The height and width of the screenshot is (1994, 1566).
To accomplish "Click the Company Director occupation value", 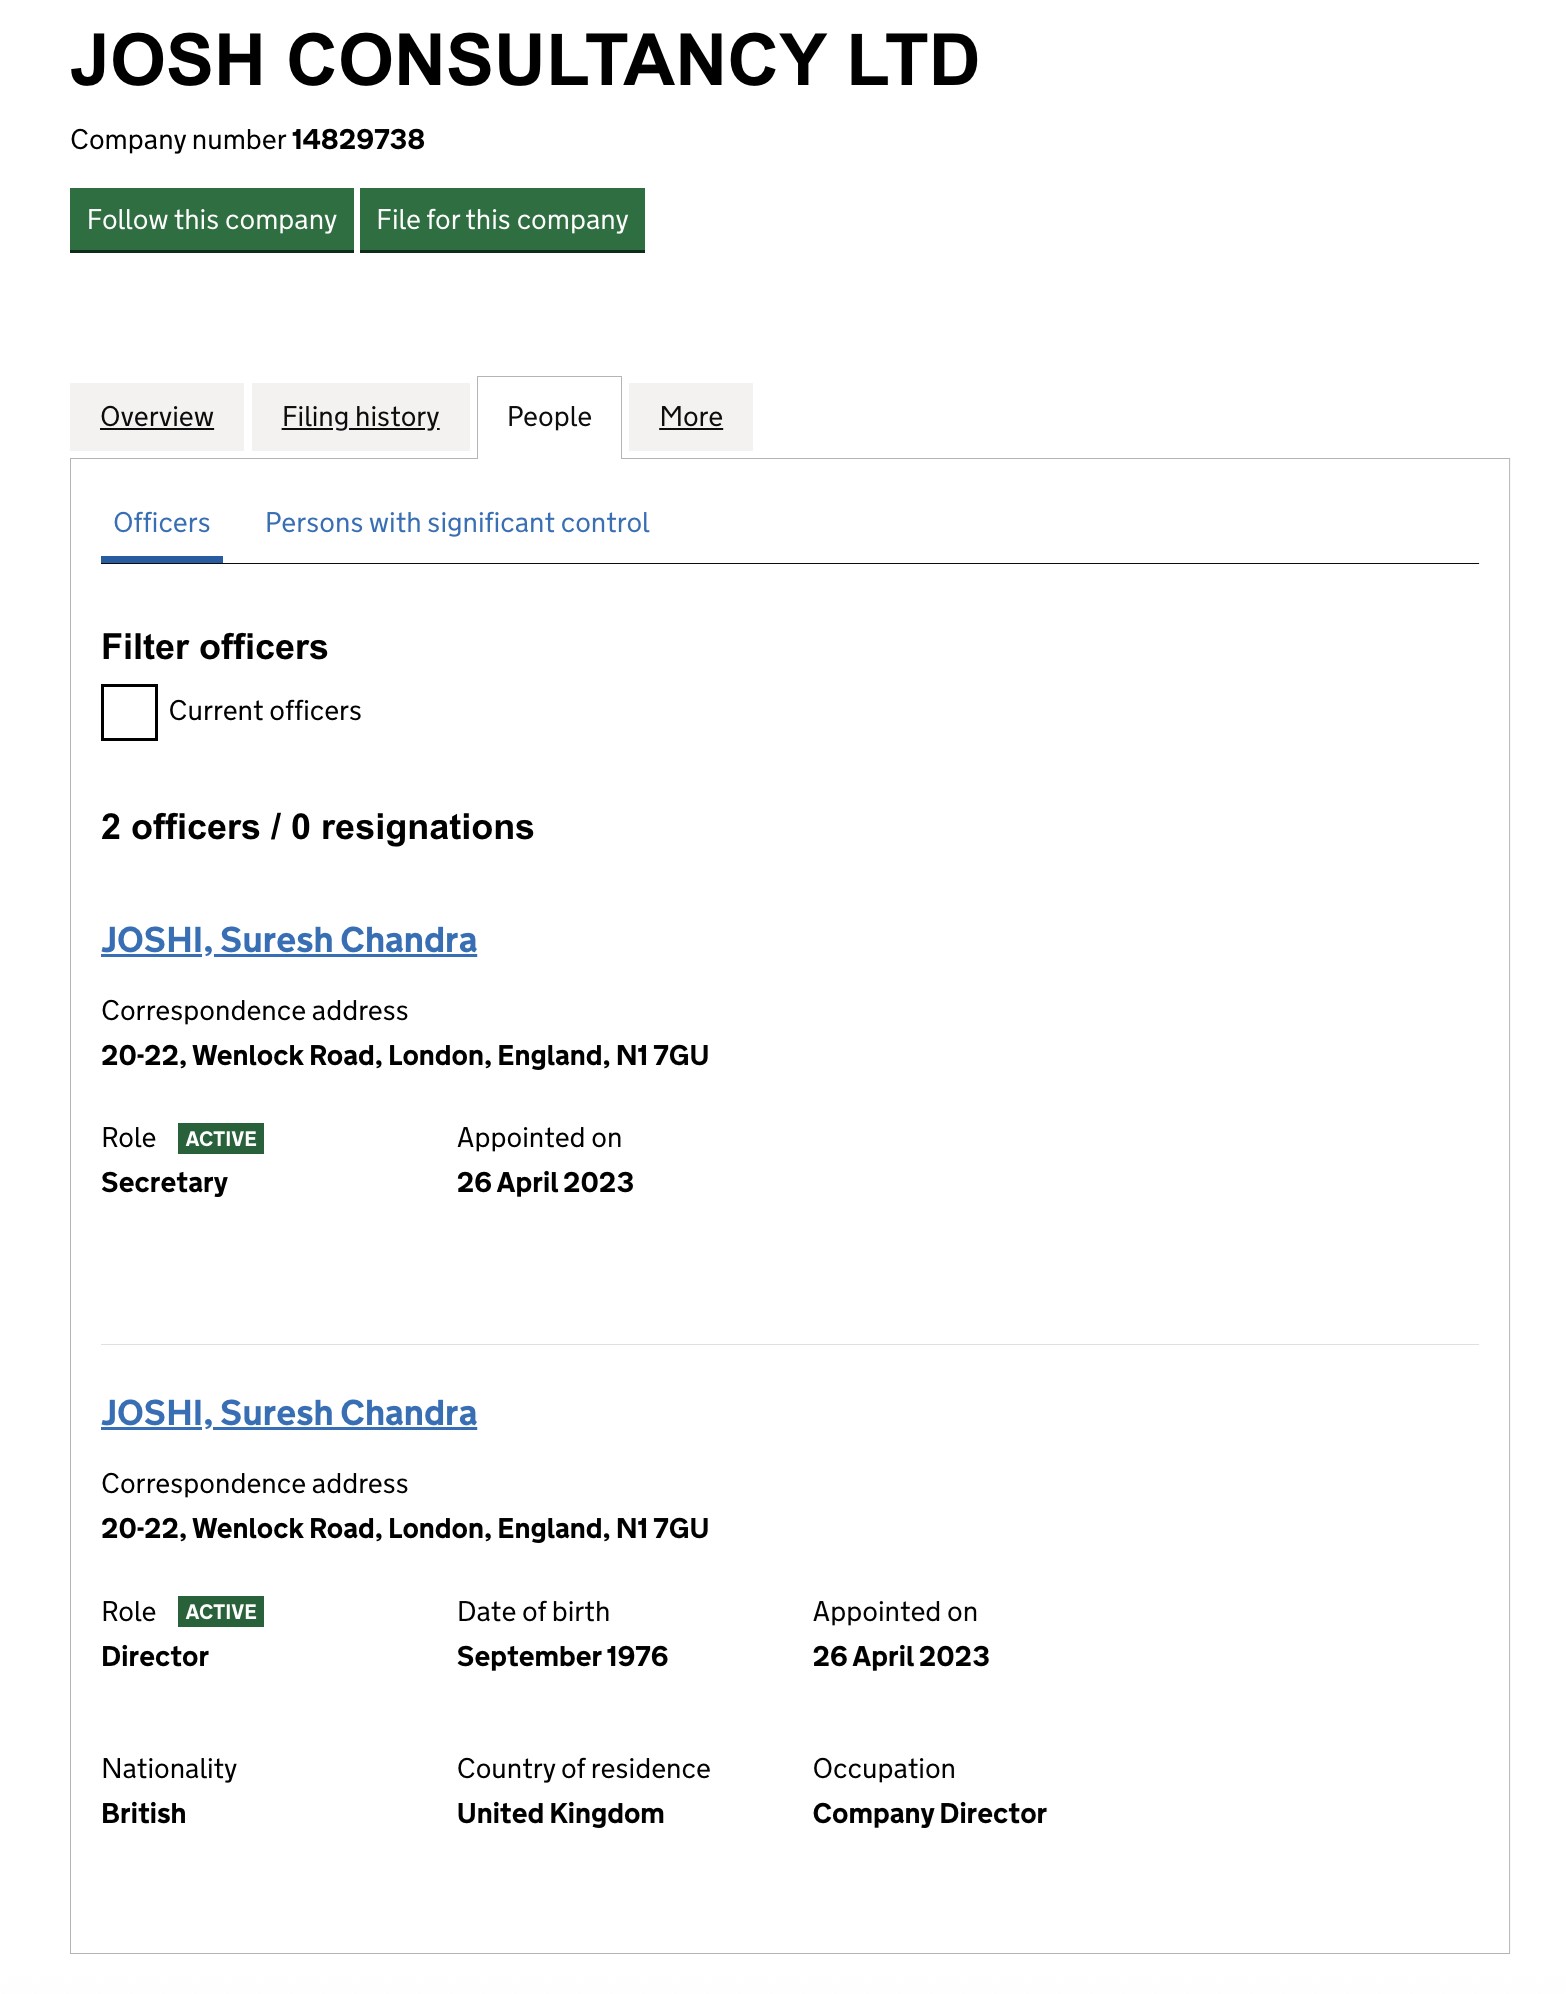I will (x=930, y=1814).
